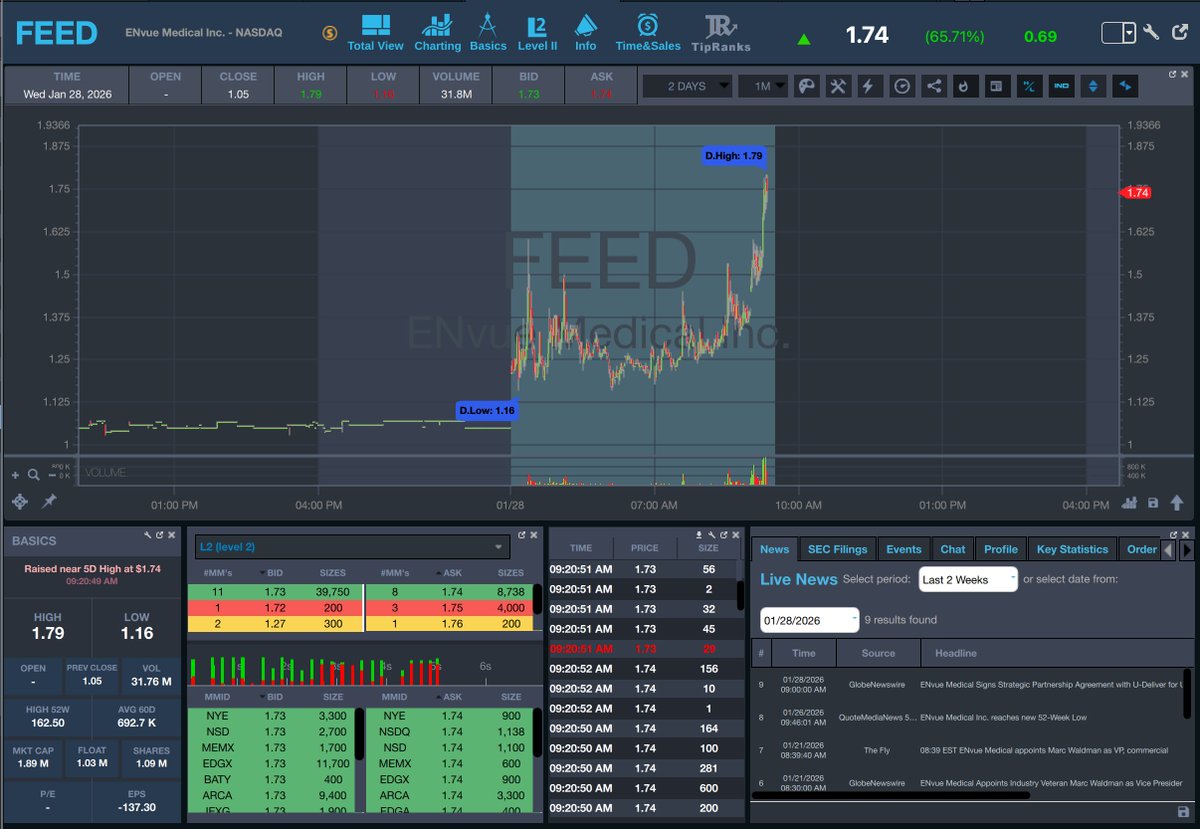This screenshot has width=1200, height=829.
Task: Click the D.High: 1.79 chart label
Action: point(733,156)
